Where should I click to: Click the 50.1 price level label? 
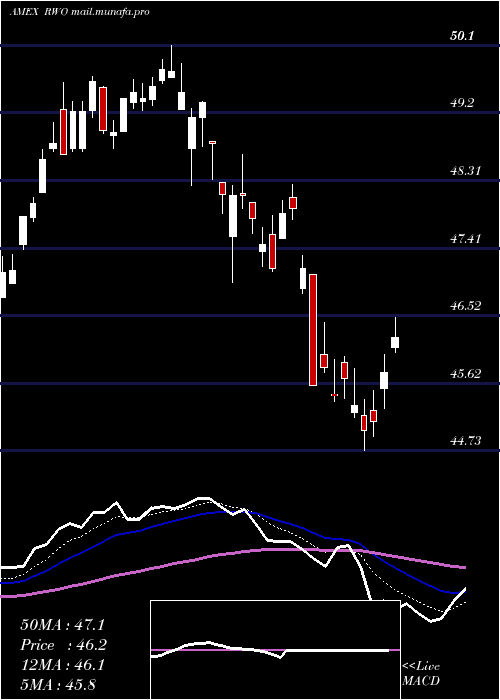pyautogui.click(x=462, y=36)
